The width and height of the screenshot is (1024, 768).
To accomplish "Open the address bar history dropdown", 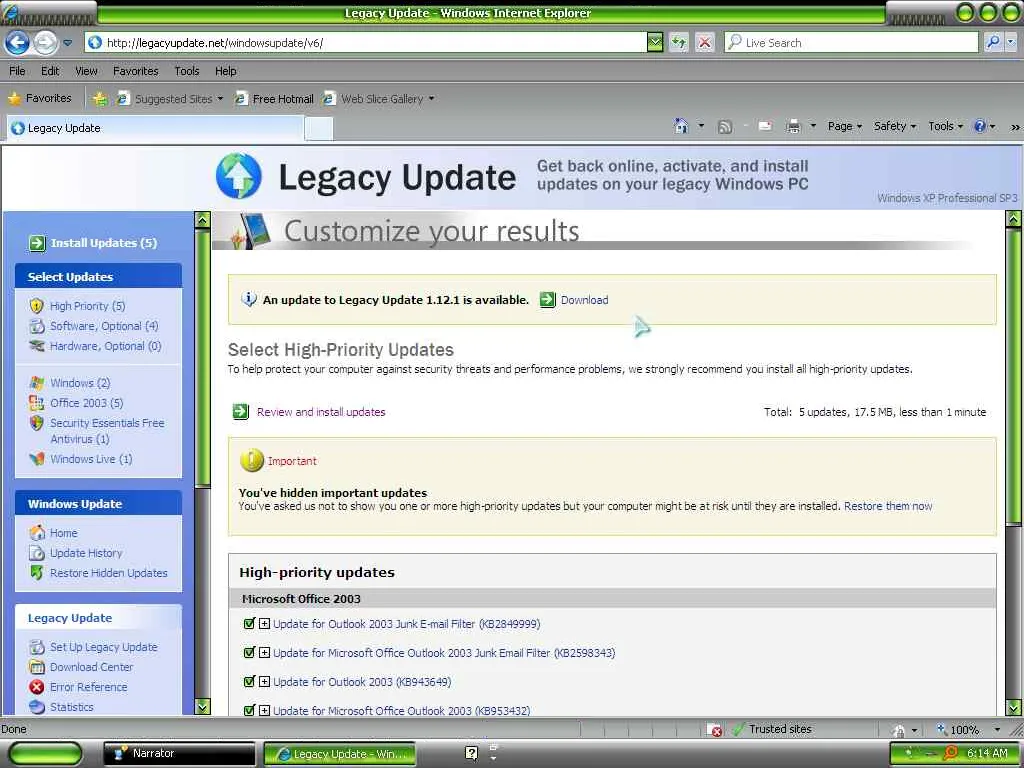I will [655, 43].
